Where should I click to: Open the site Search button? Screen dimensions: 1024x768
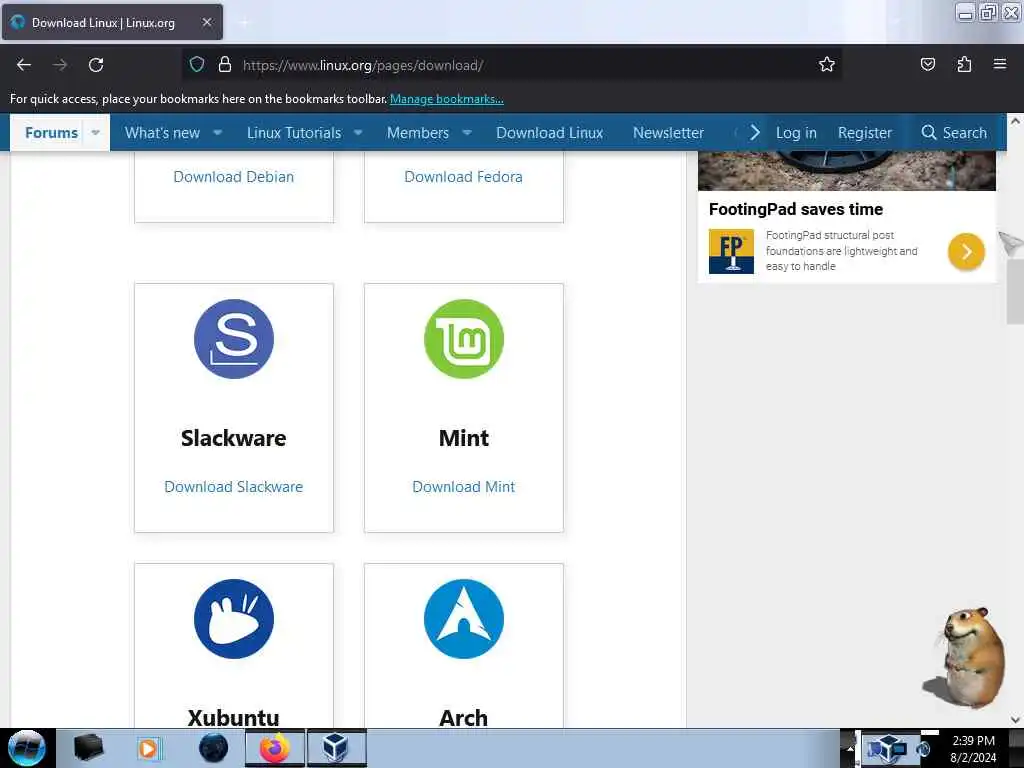[954, 133]
